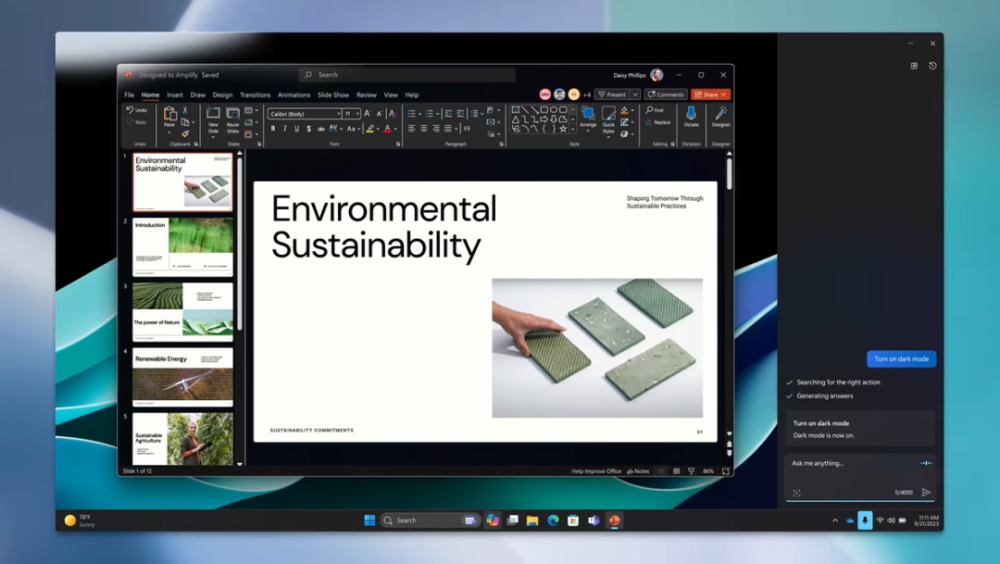Click Replace in Editing group
Image resolution: width=1000 pixels, height=564 pixels.
click(x=658, y=122)
